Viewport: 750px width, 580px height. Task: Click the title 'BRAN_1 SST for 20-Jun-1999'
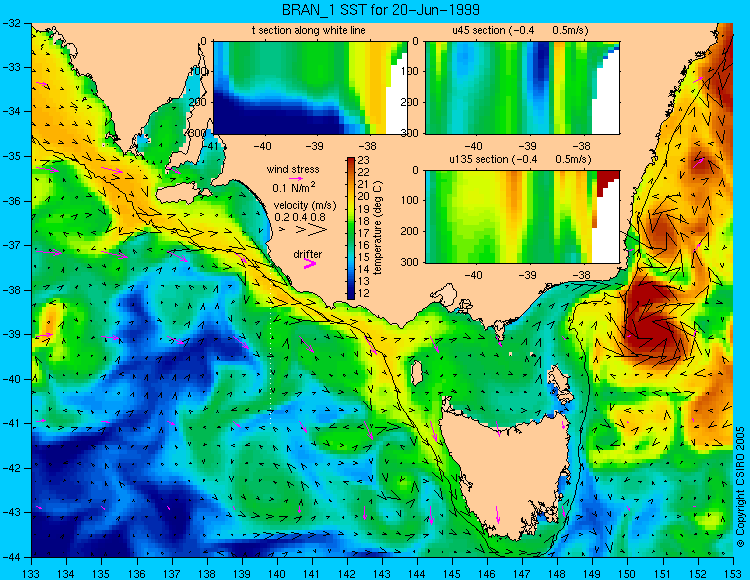pyautogui.click(x=380, y=10)
